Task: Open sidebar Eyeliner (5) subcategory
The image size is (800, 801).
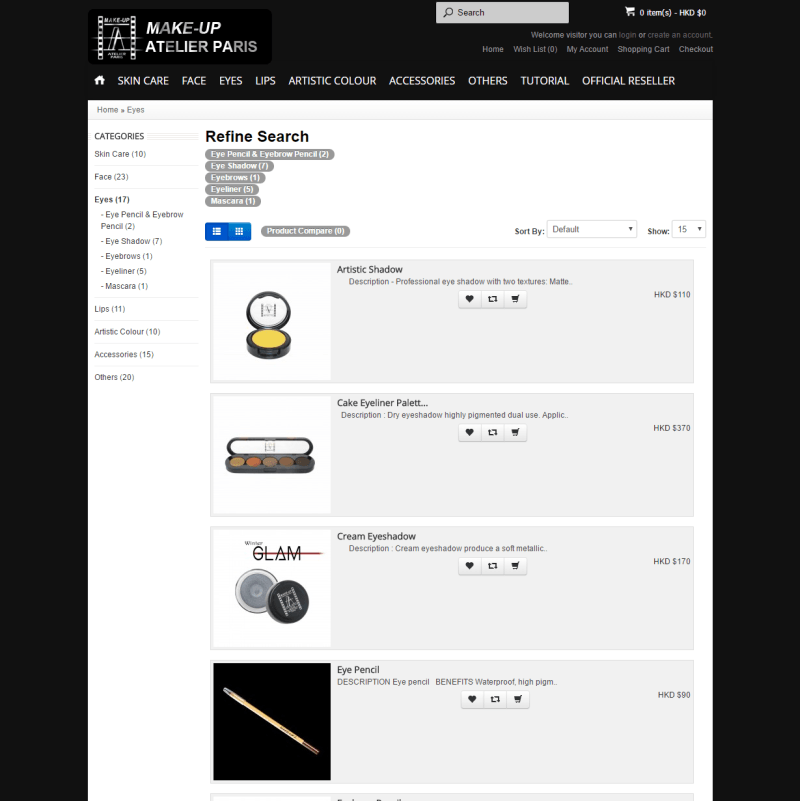Action: [124, 271]
